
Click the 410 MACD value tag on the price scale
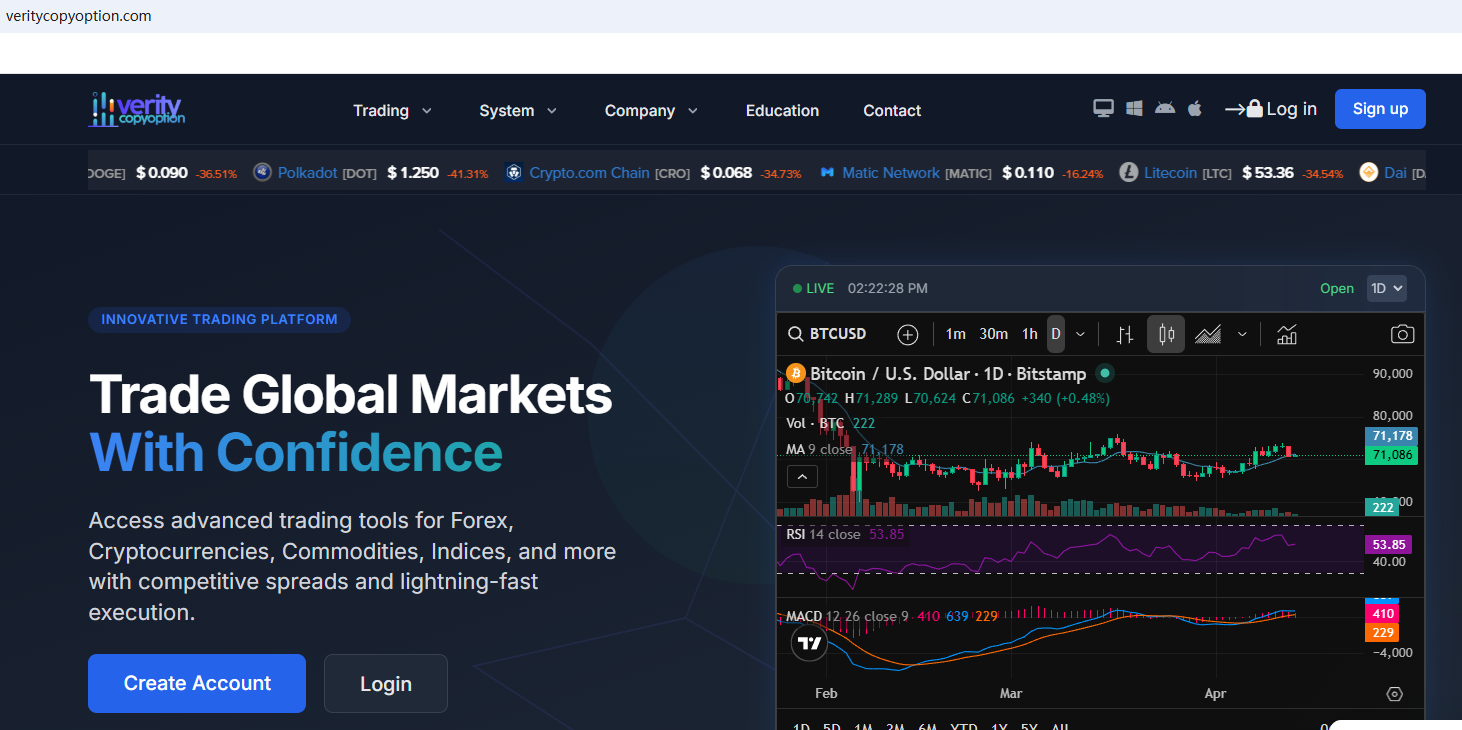click(1382, 613)
